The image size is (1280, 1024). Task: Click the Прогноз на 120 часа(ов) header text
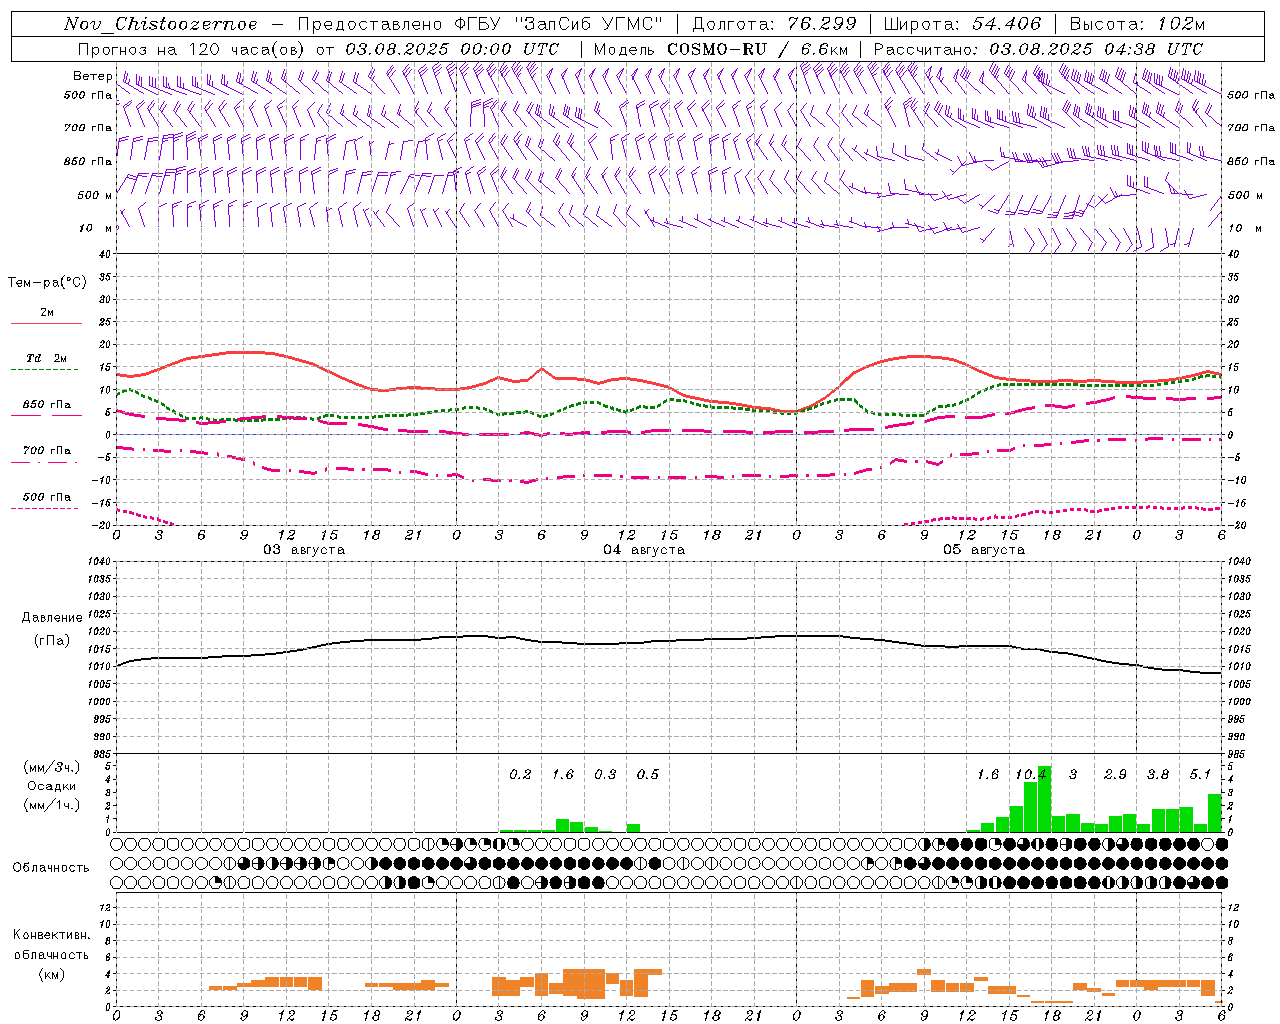[x=192, y=49]
